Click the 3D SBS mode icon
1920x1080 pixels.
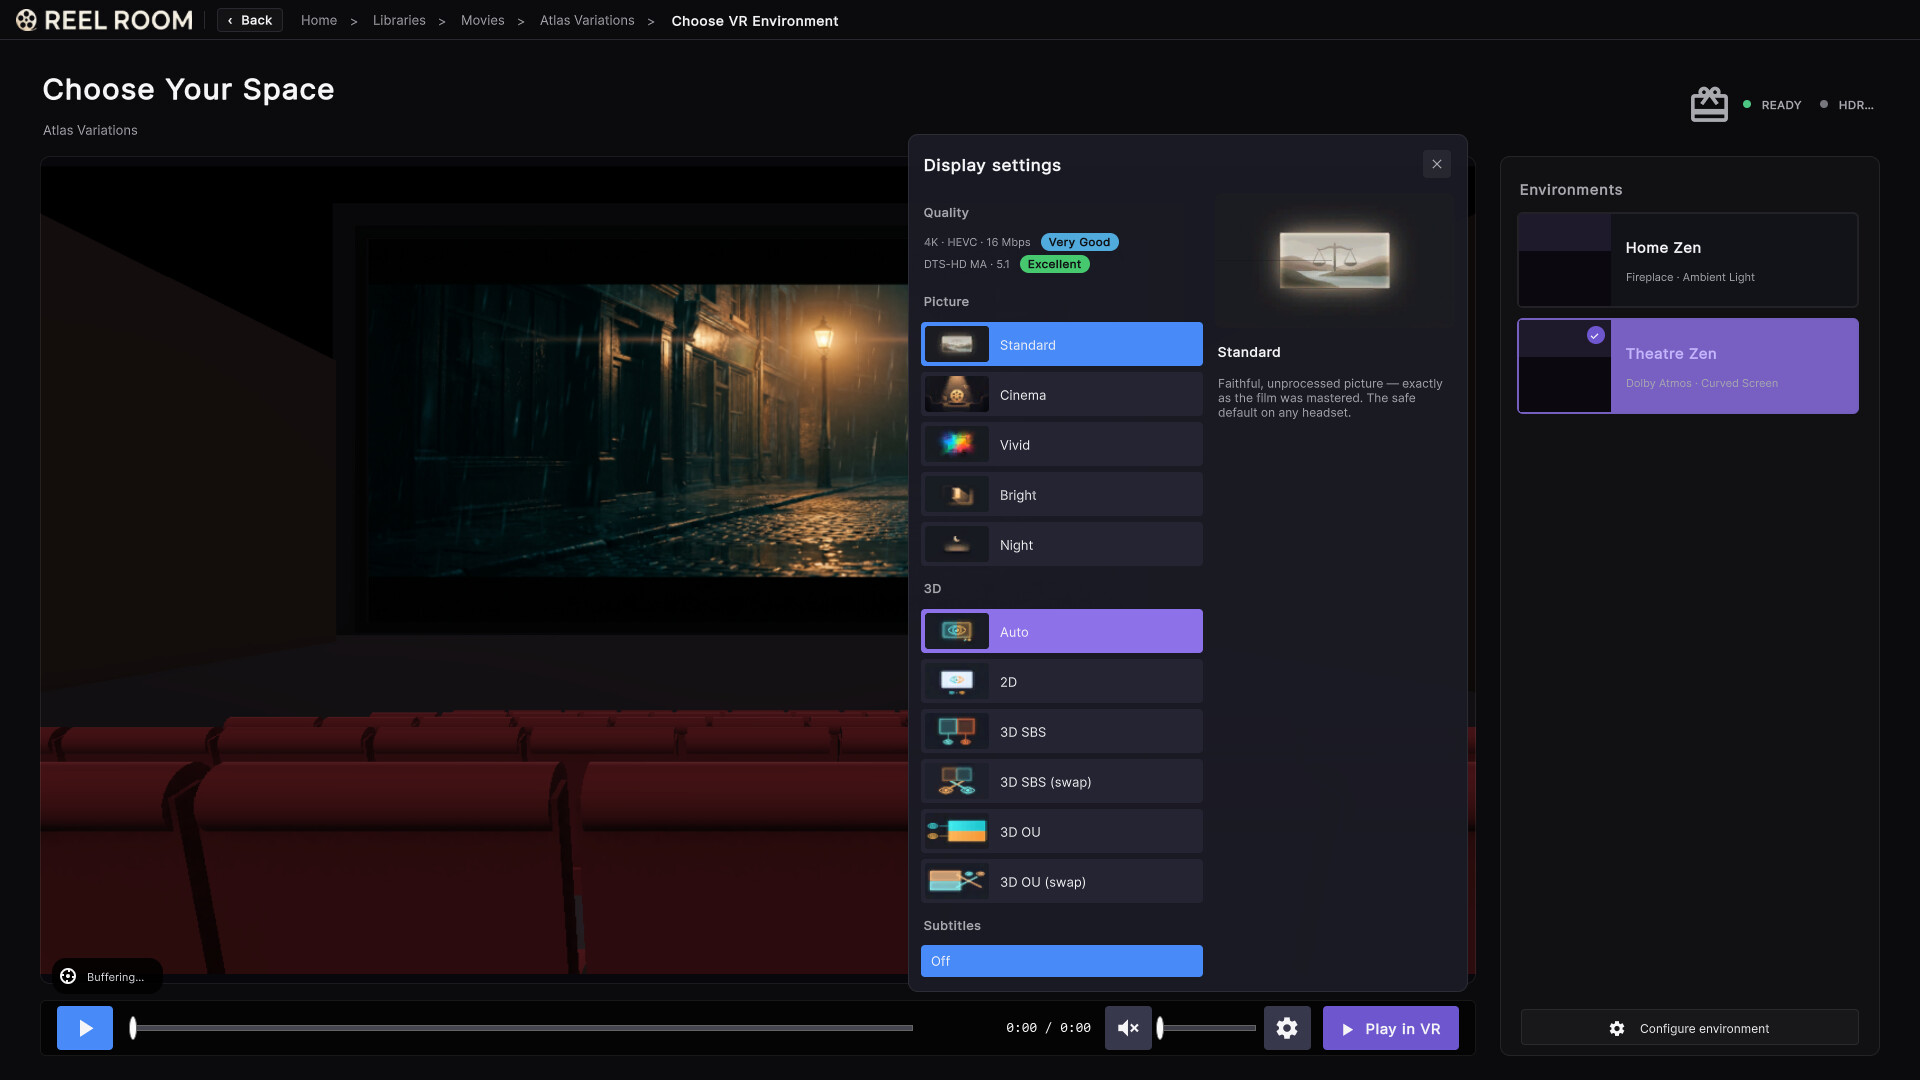tap(957, 732)
